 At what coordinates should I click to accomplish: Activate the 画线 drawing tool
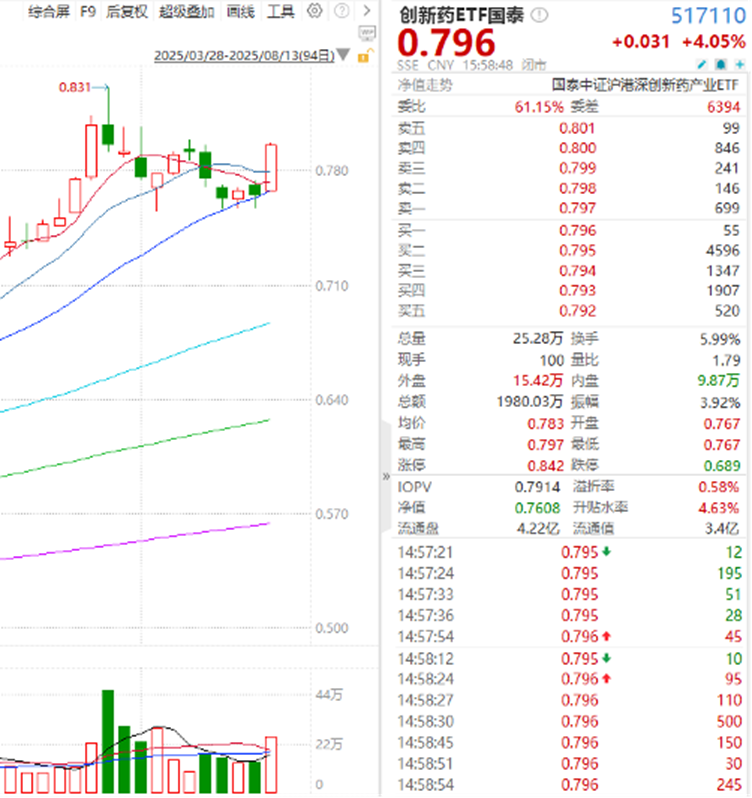tap(240, 12)
